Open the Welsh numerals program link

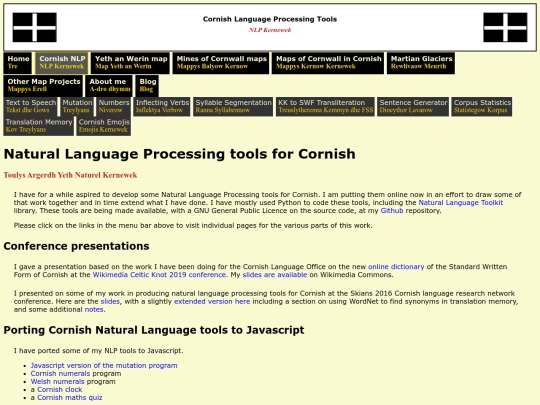pyautogui.click(x=57, y=381)
